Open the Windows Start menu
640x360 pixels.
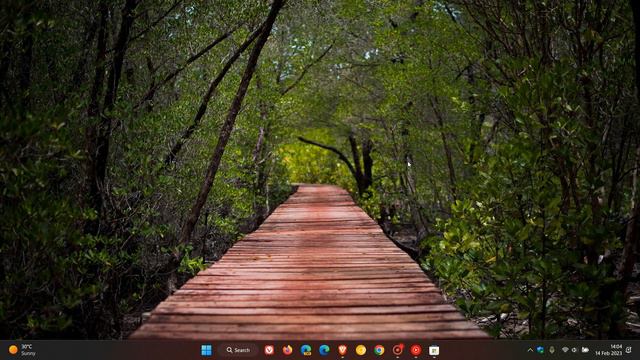[x=207, y=350]
